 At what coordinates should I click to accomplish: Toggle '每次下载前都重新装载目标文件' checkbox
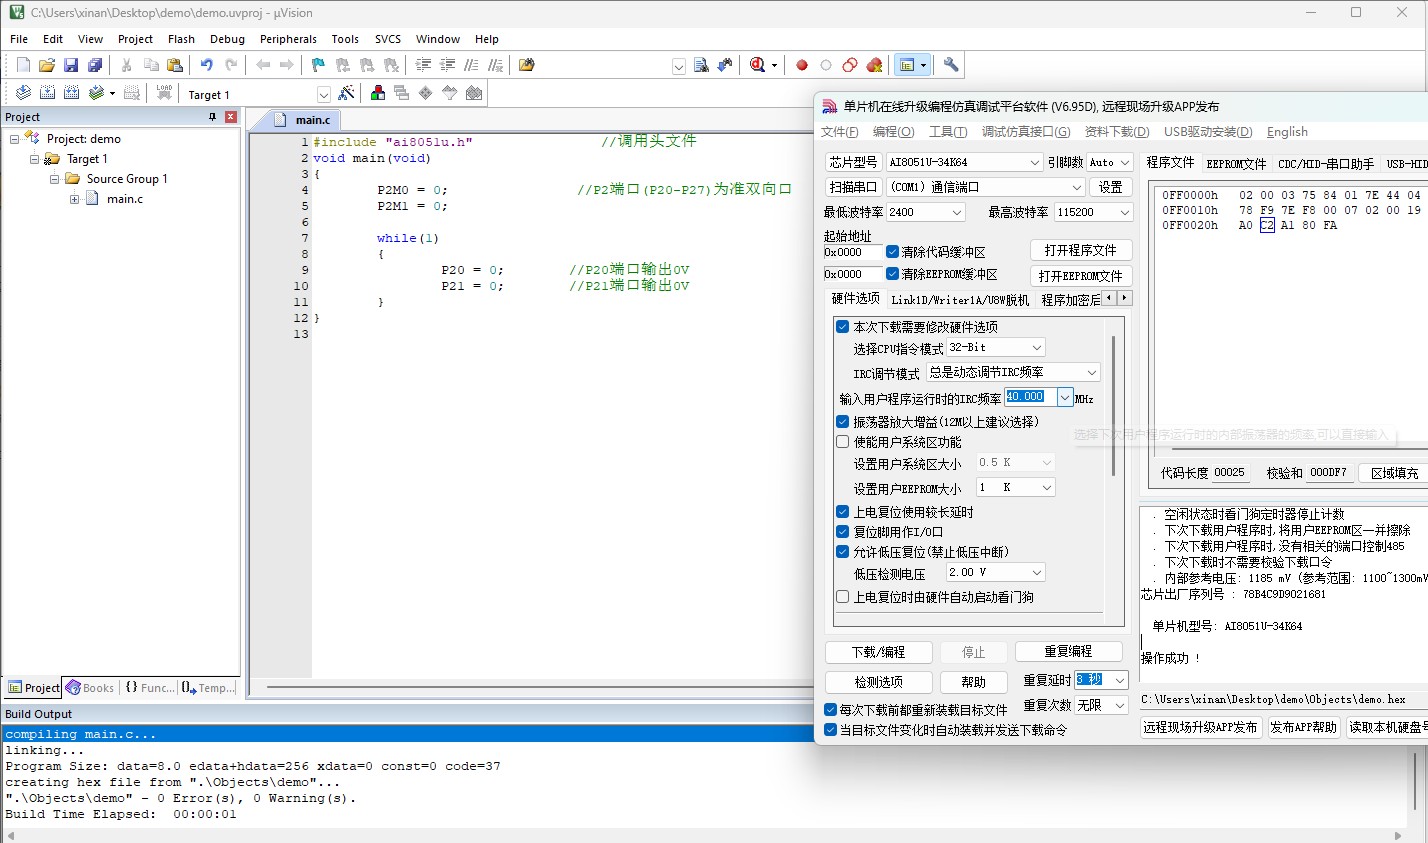830,710
